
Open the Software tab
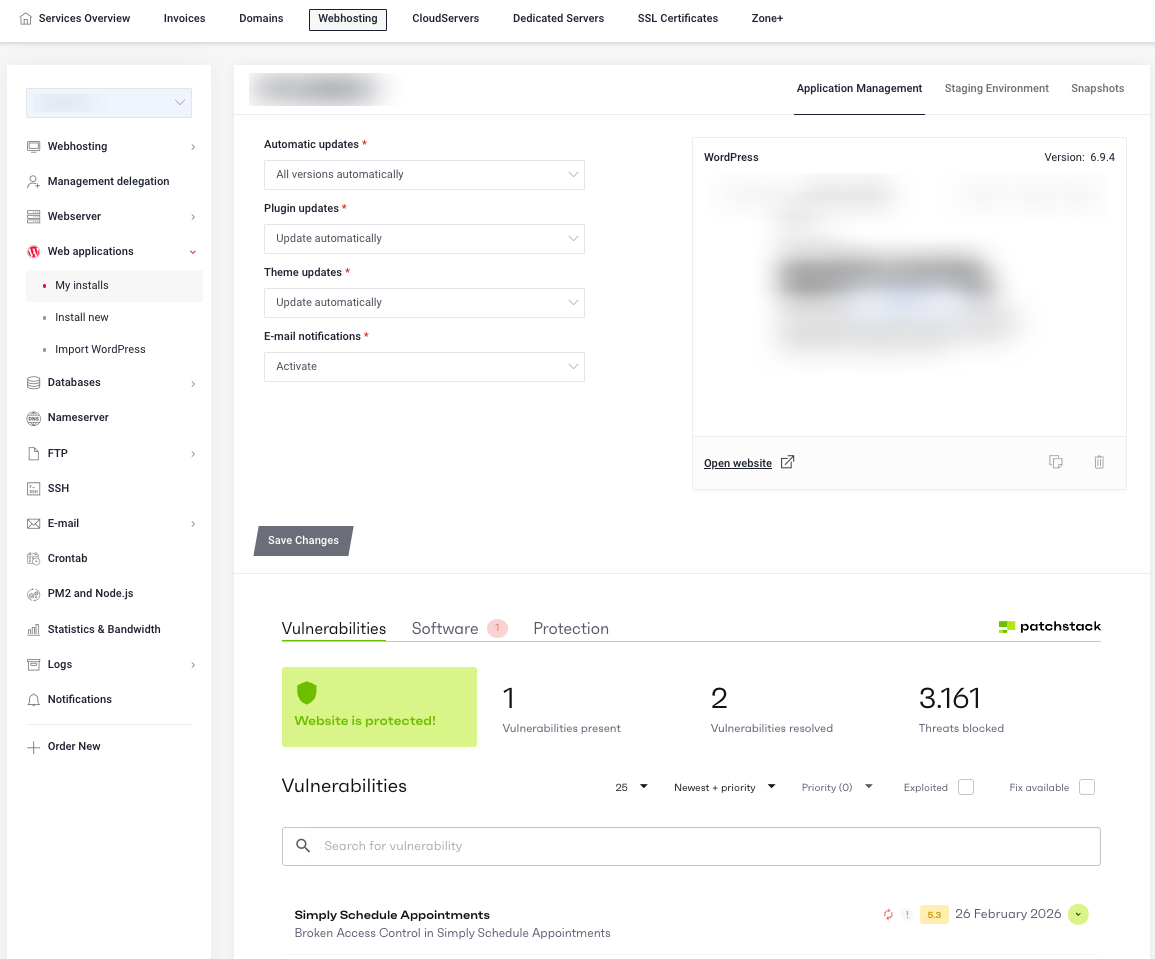(445, 628)
